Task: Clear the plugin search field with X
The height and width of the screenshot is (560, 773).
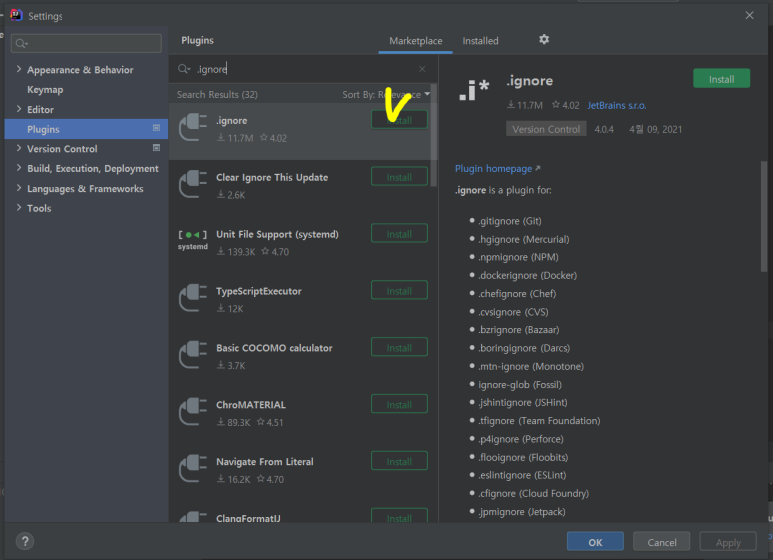Action: [422, 69]
